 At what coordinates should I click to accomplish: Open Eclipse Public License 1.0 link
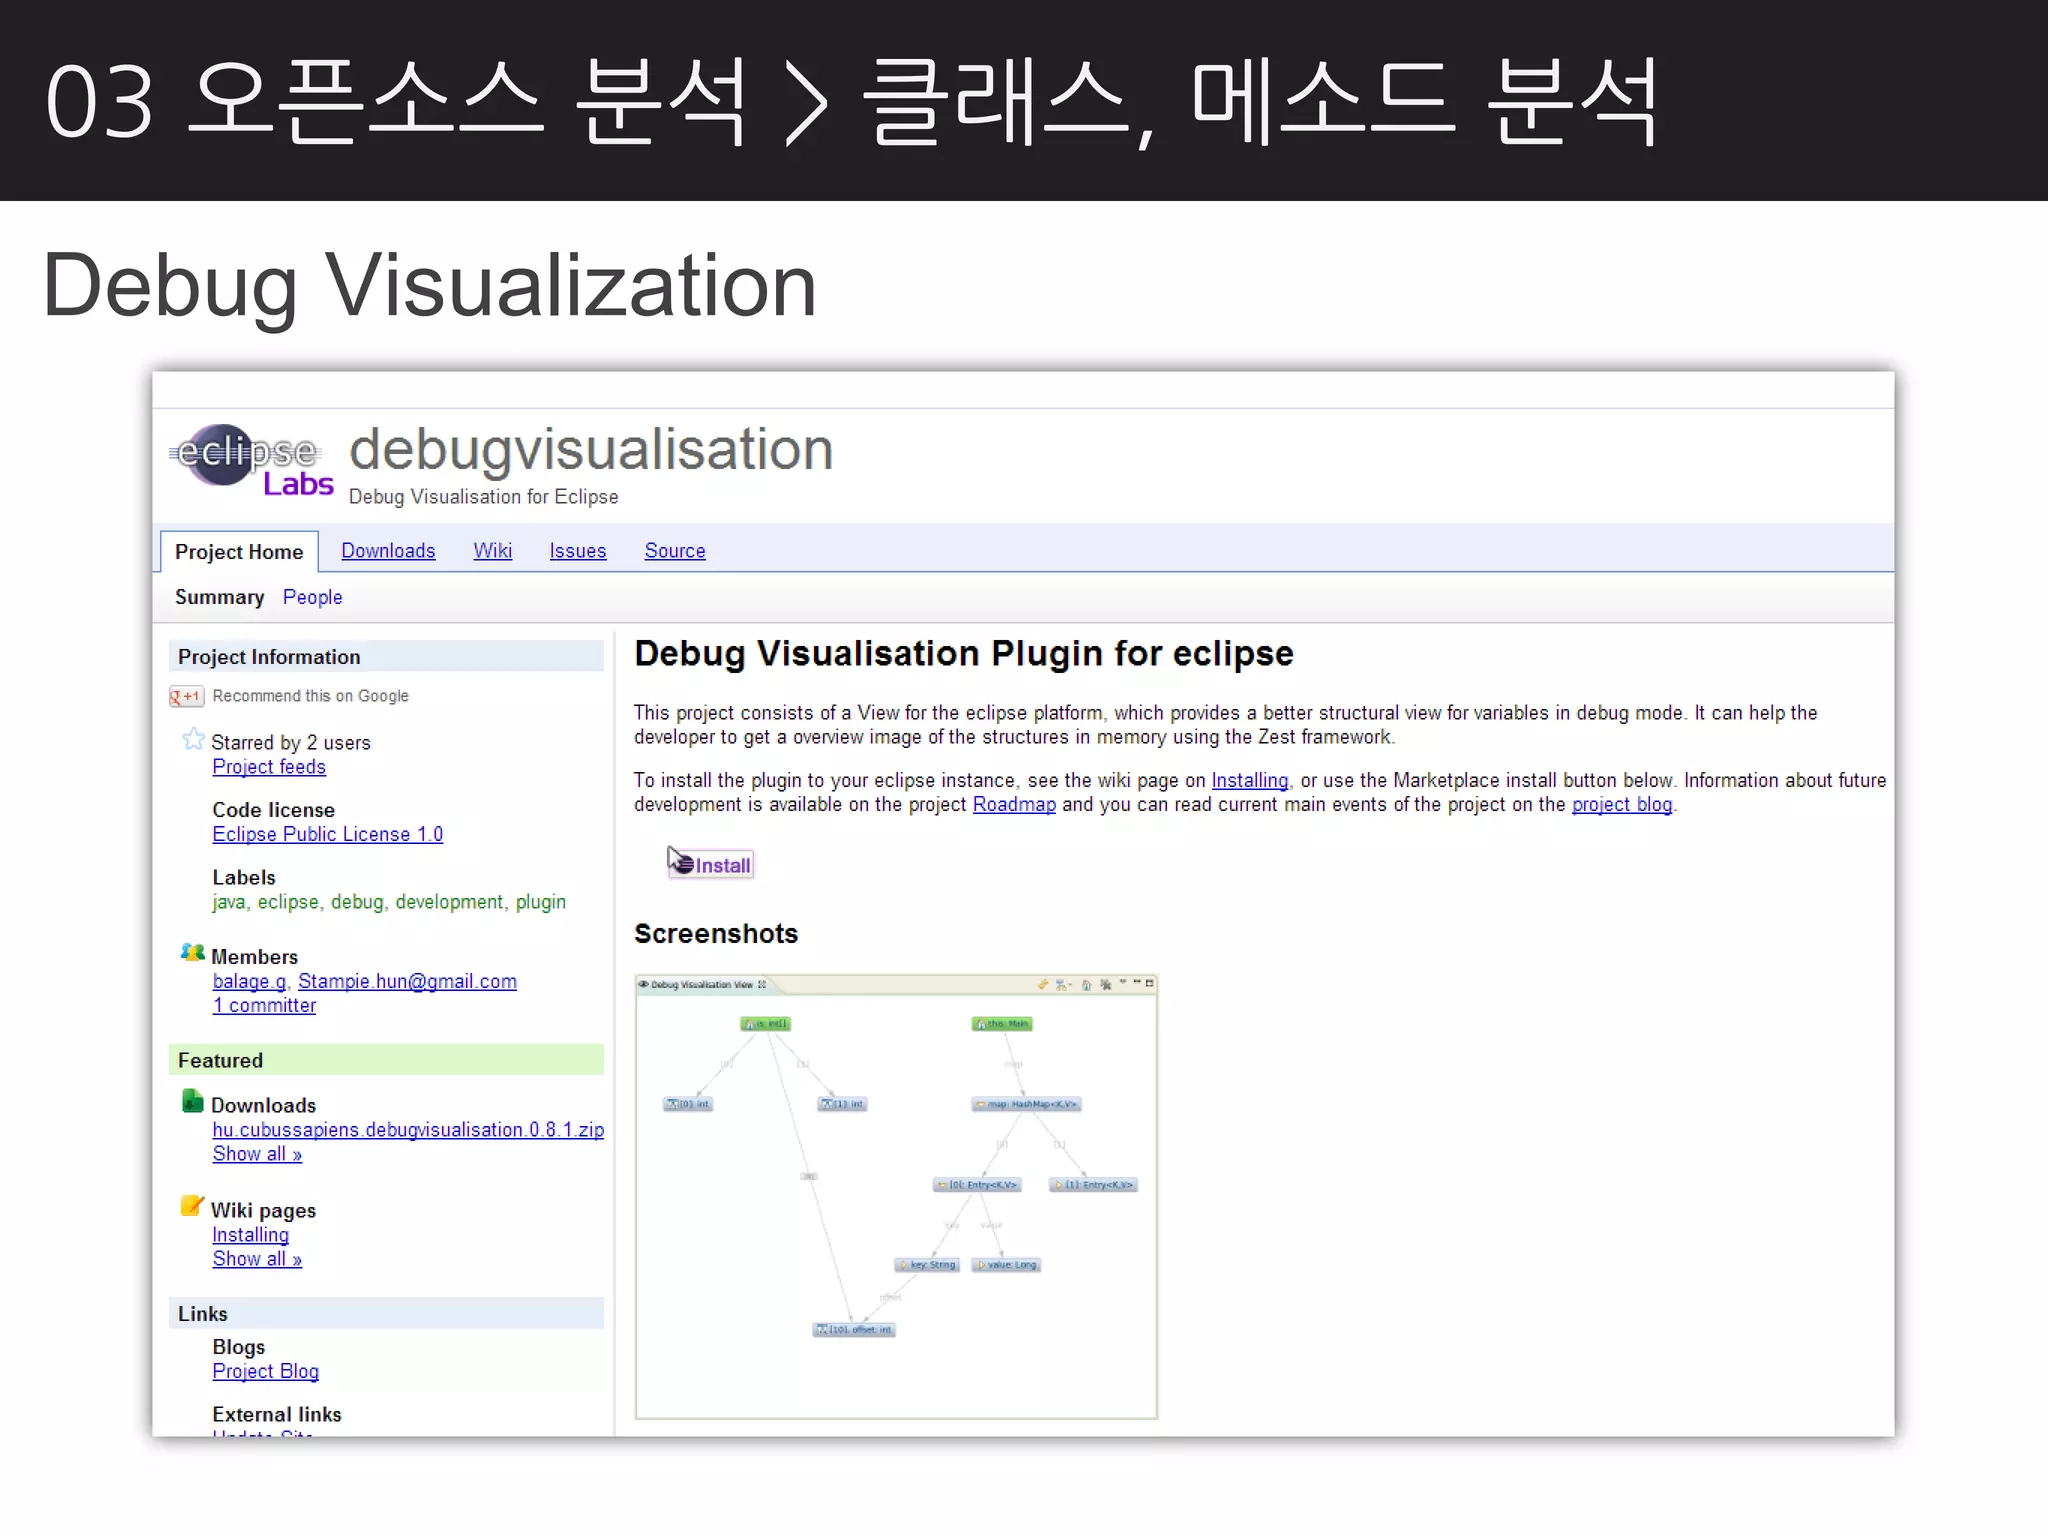[327, 834]
